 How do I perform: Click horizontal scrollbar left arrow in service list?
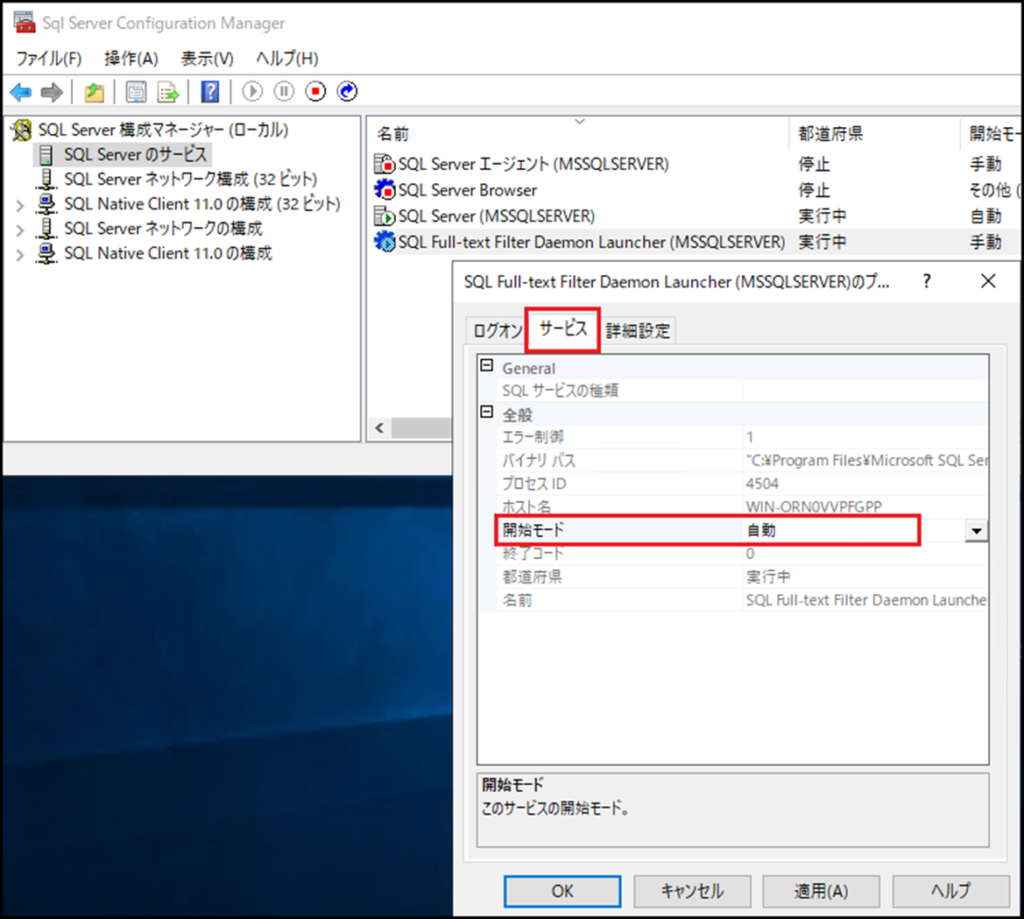[379, 428]
